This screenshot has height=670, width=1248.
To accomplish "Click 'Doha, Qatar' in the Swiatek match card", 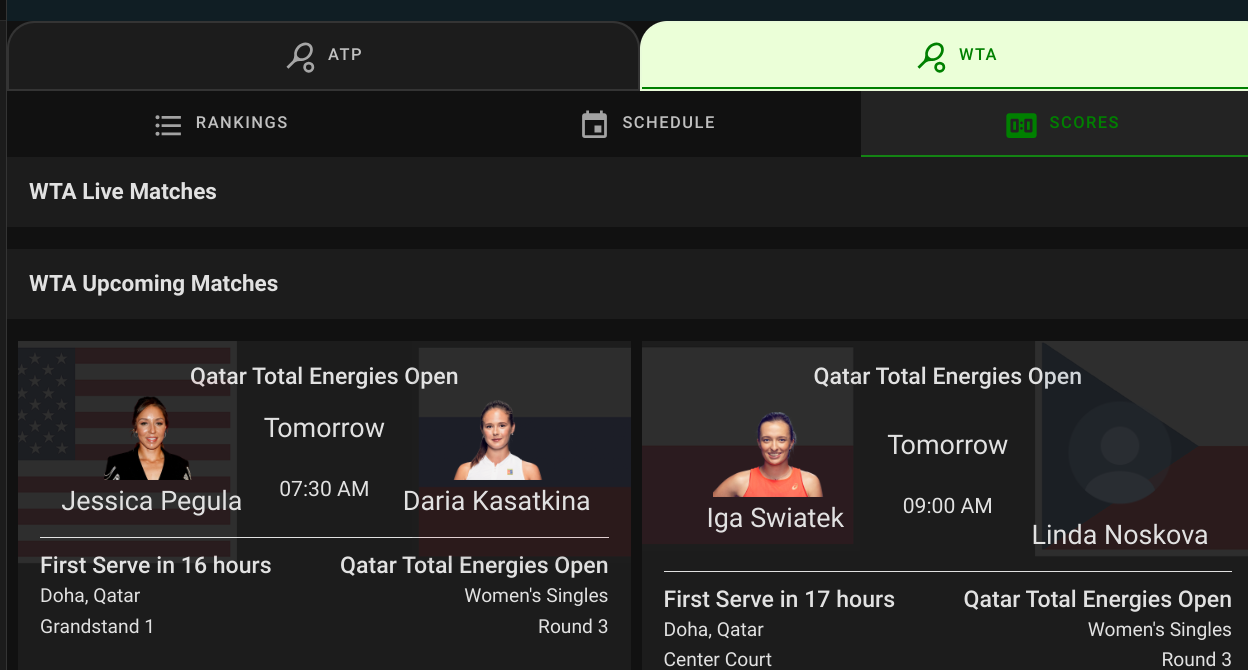I will 714,630.
